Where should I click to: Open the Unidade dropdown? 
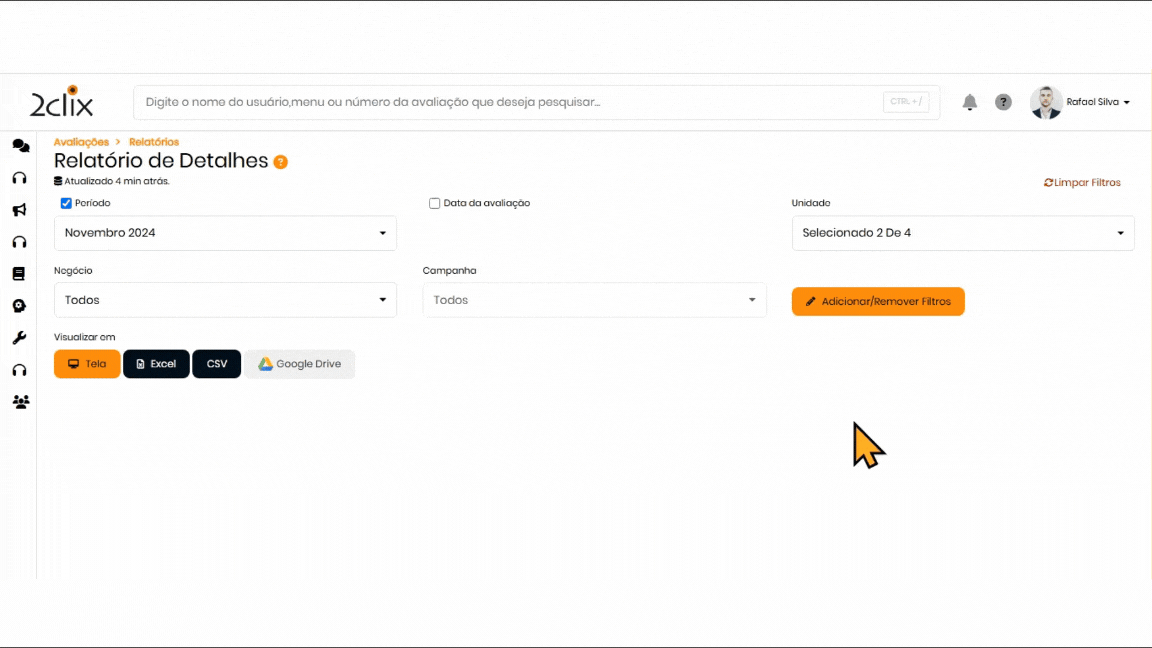click(963, 233)
